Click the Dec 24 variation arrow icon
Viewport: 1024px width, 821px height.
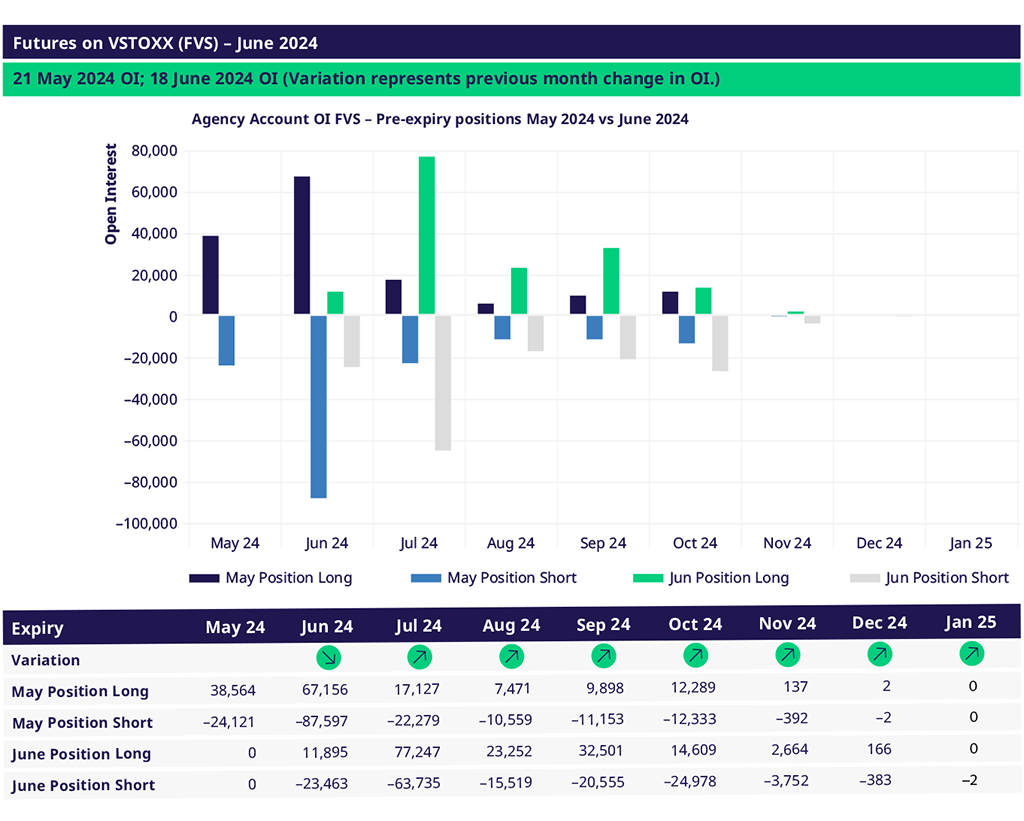[879, 656]
